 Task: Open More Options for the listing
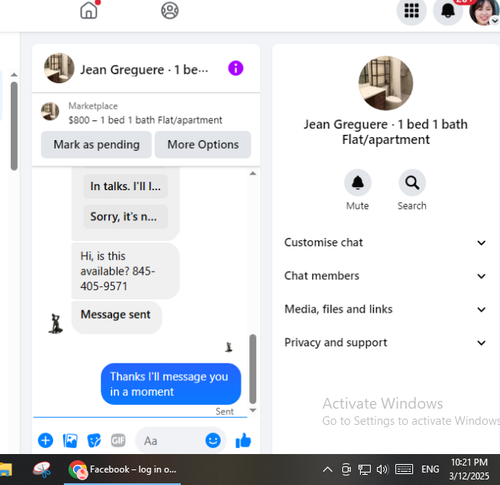tap(203, 145)
